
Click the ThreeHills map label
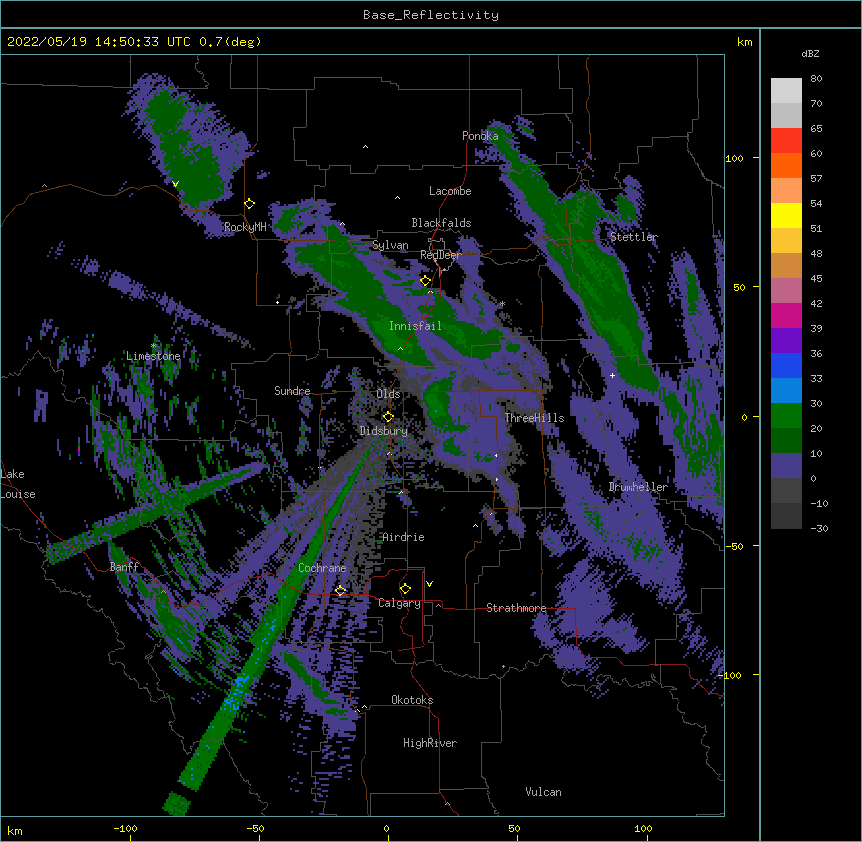pos(534,418)
